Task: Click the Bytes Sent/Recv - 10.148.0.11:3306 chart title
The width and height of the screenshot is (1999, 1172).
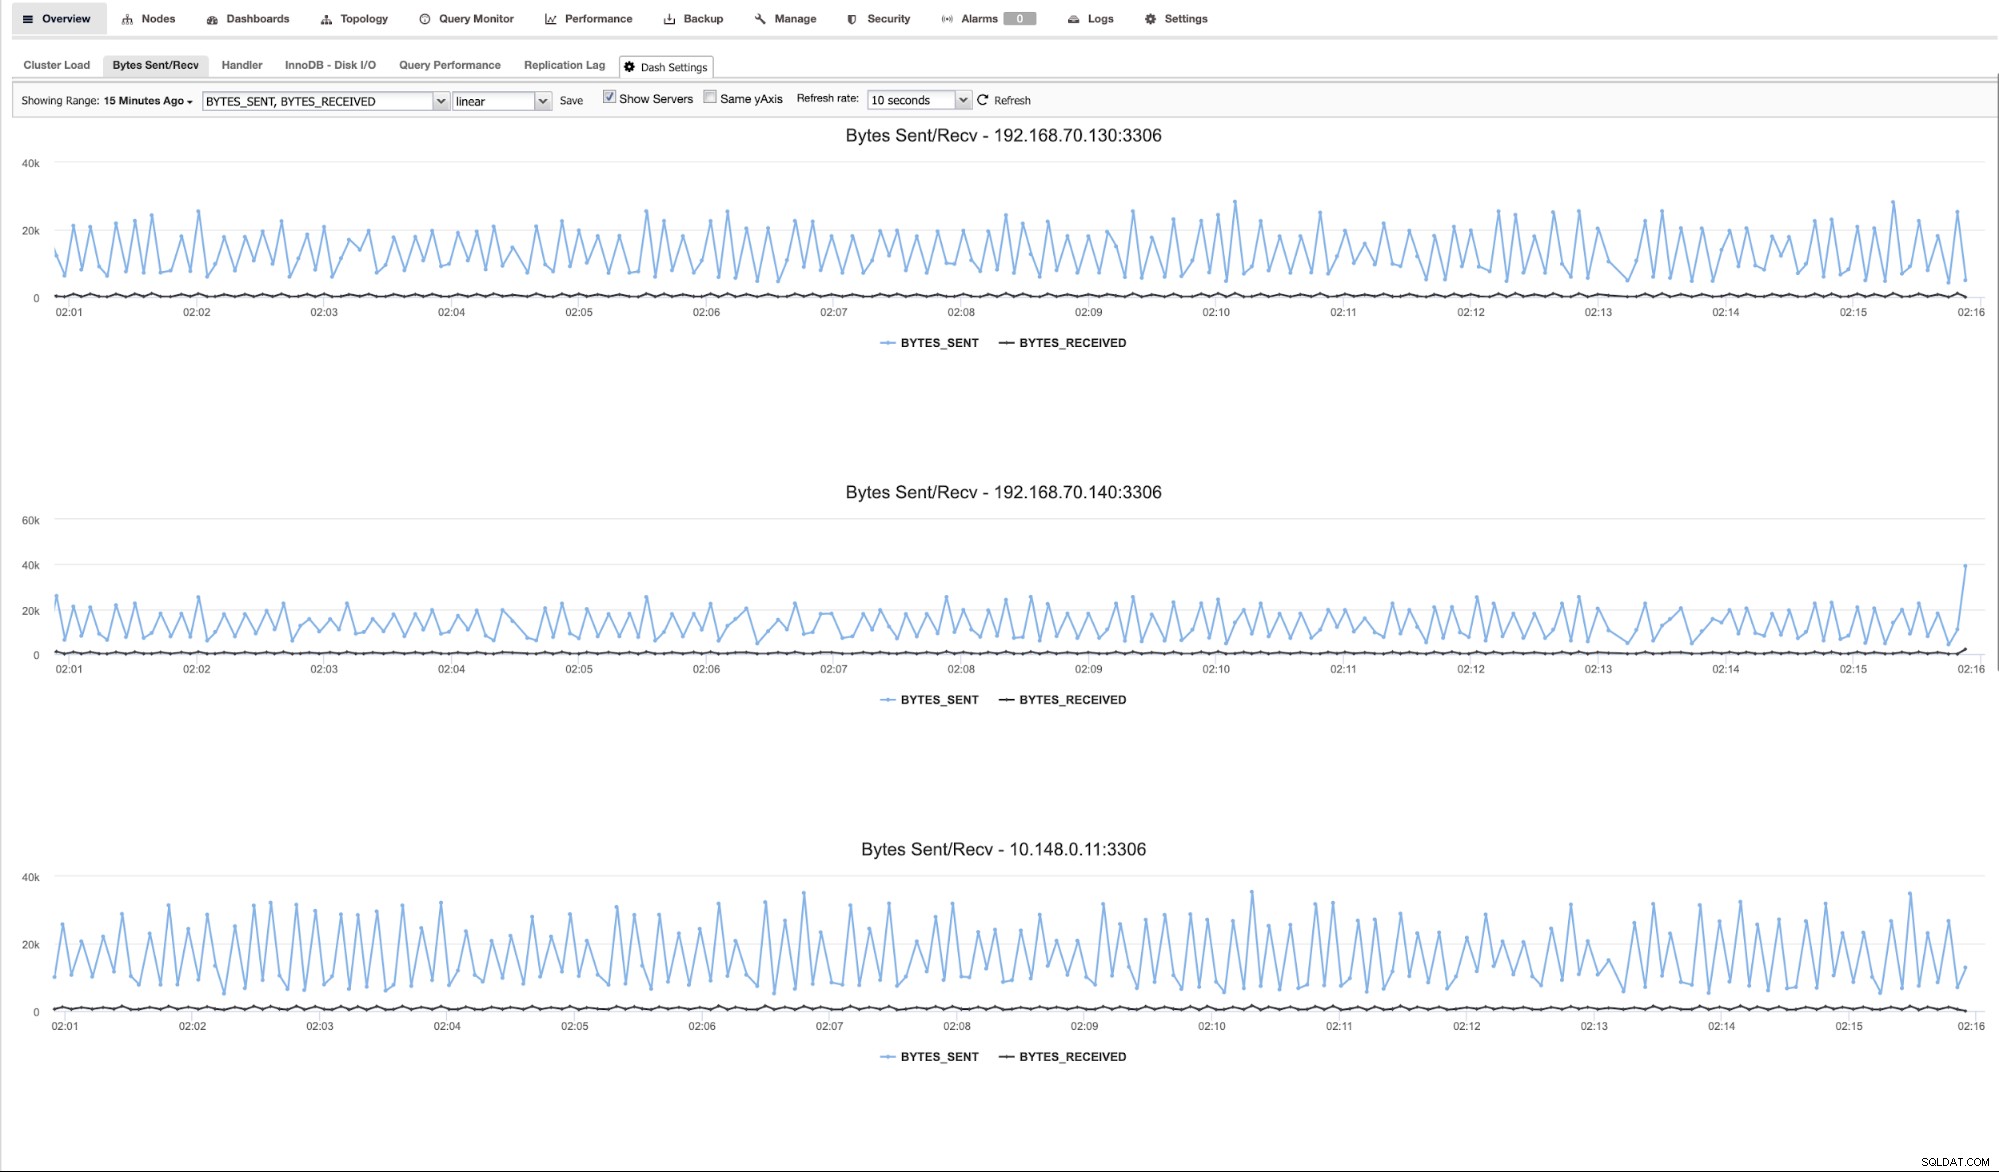Action: (1003, 850)
